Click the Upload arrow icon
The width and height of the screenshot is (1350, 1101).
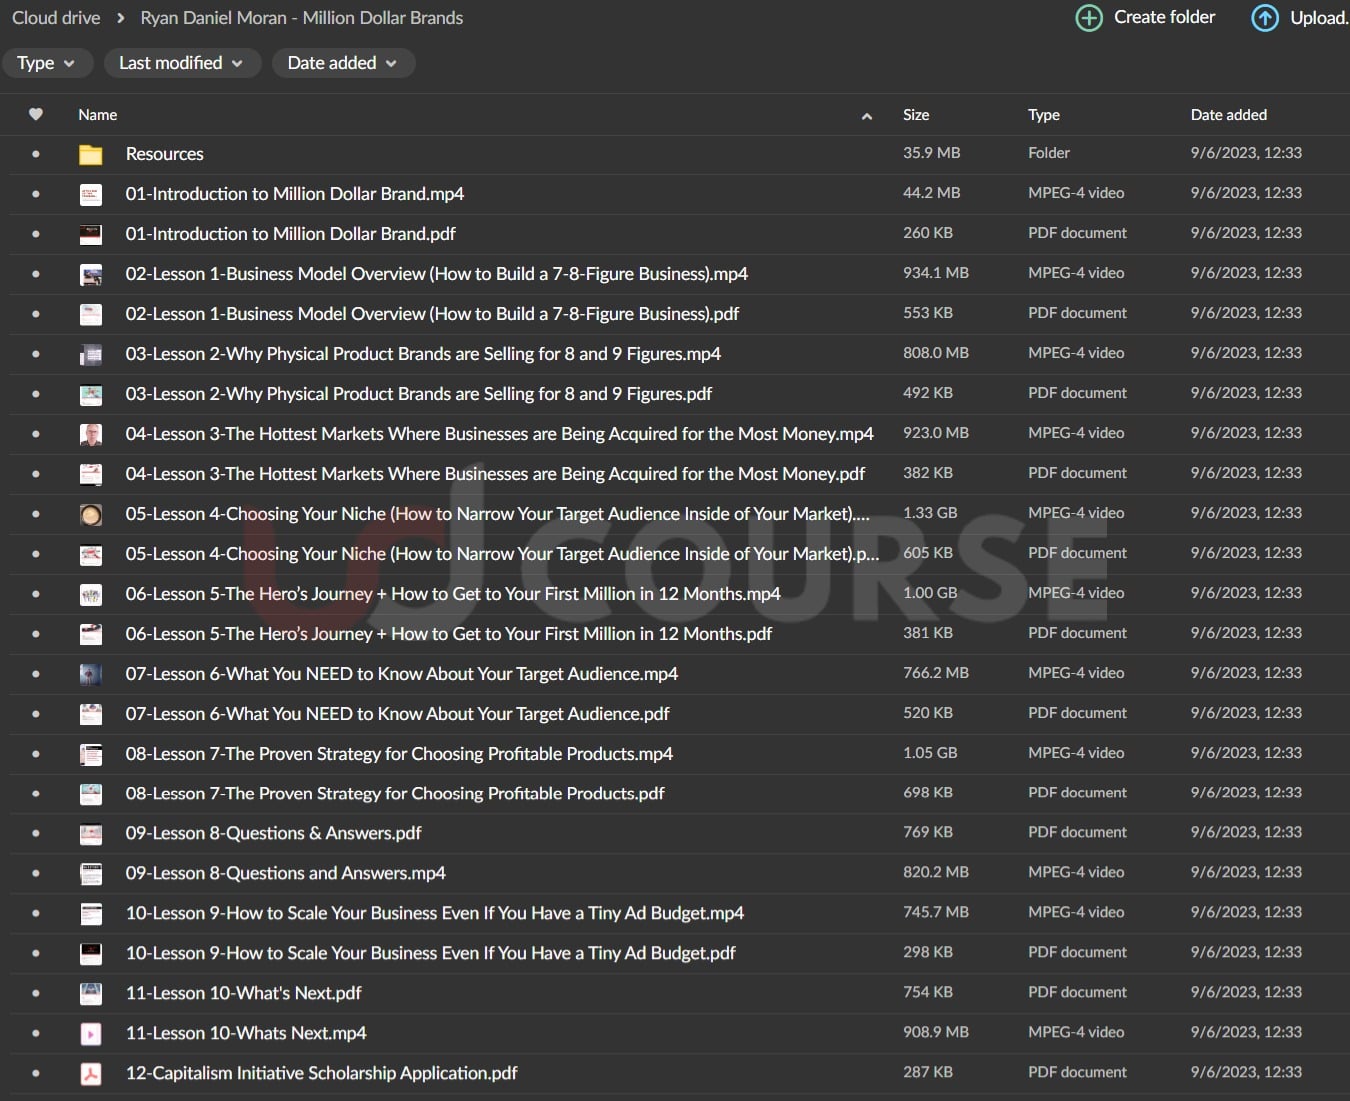pos(1265,18)
